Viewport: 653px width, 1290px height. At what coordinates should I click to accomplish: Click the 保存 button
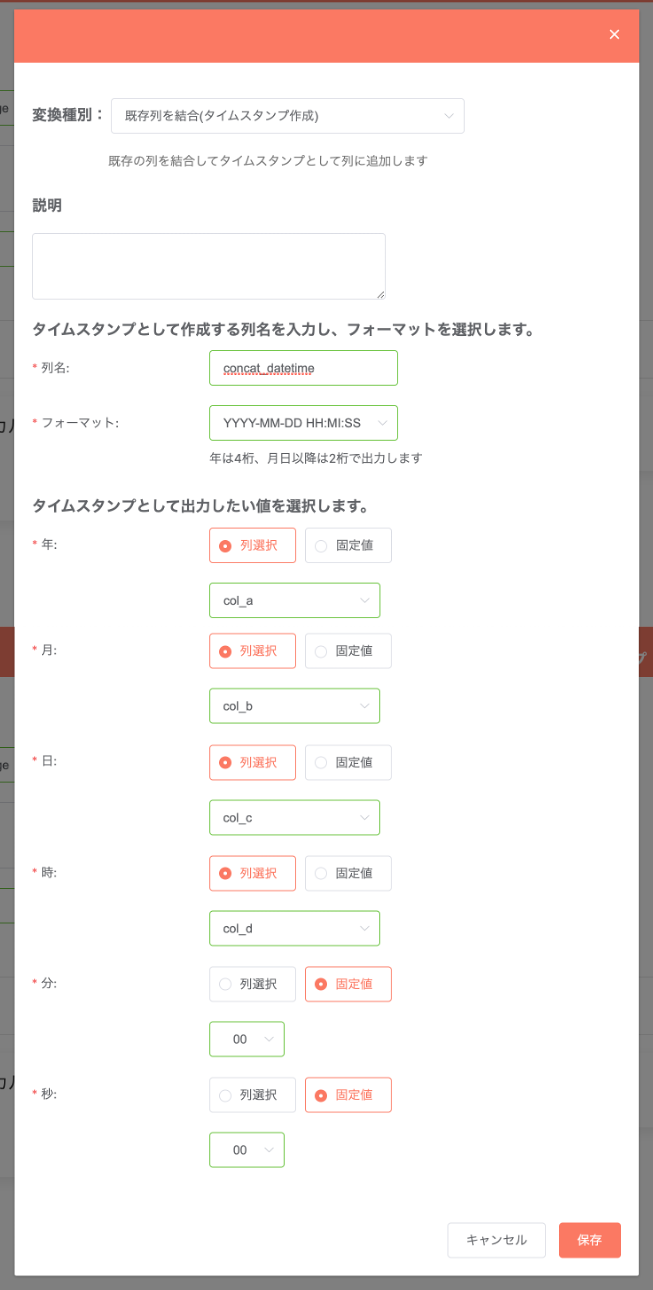(x=590, y=1240)
